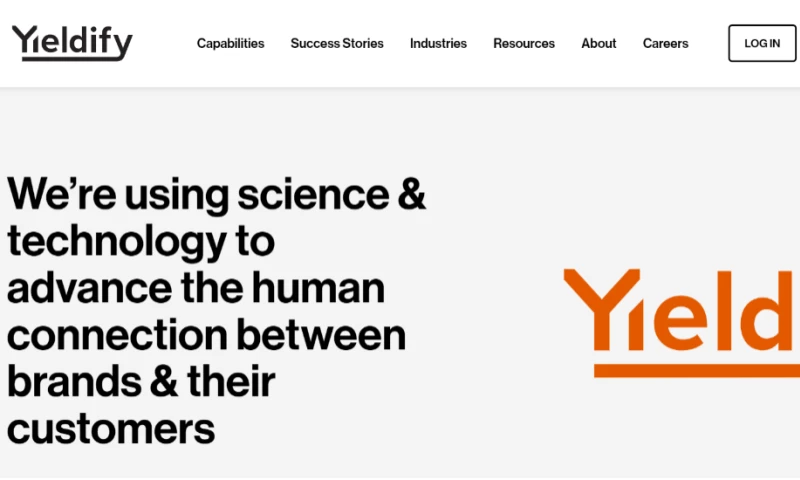The height and width of the screenshot is (480, 800).
Task: Click the Yieldify logo in the header
Action: pos(72,43)
